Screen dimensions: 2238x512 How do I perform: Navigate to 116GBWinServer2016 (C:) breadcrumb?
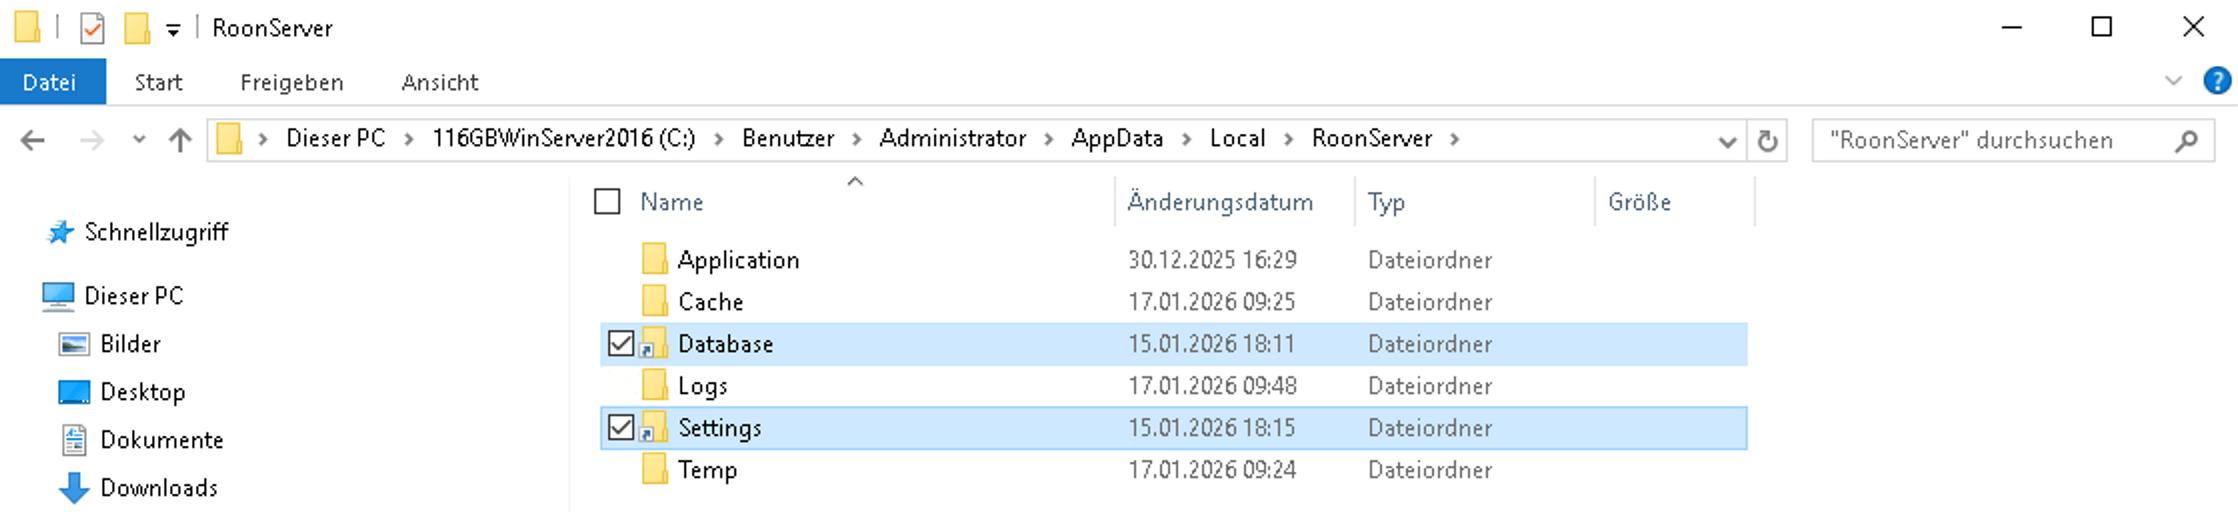click(564, 138)
